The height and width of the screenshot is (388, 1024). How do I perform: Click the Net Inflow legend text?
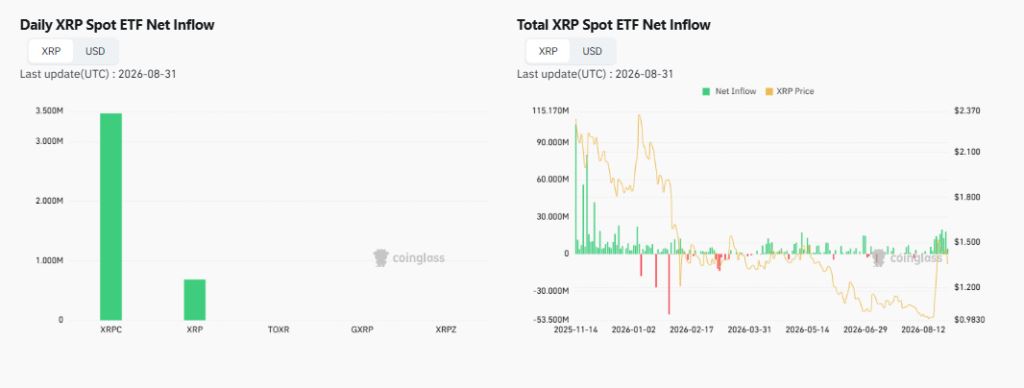(735, 91)
